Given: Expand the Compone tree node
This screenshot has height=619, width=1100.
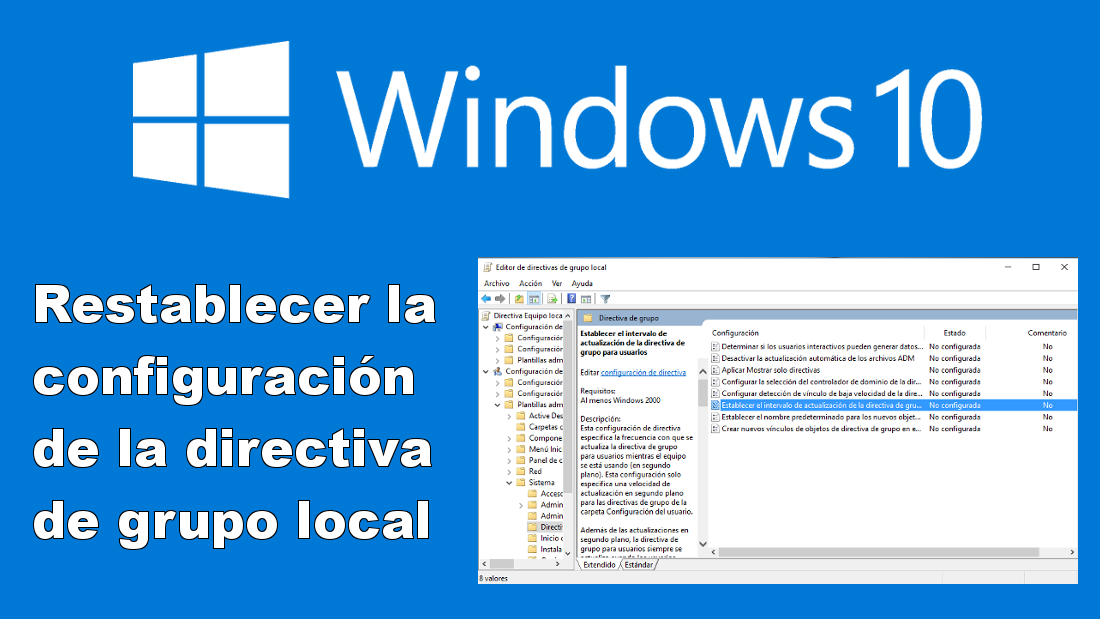Looking at the screenshot, I should click(509, 438).
